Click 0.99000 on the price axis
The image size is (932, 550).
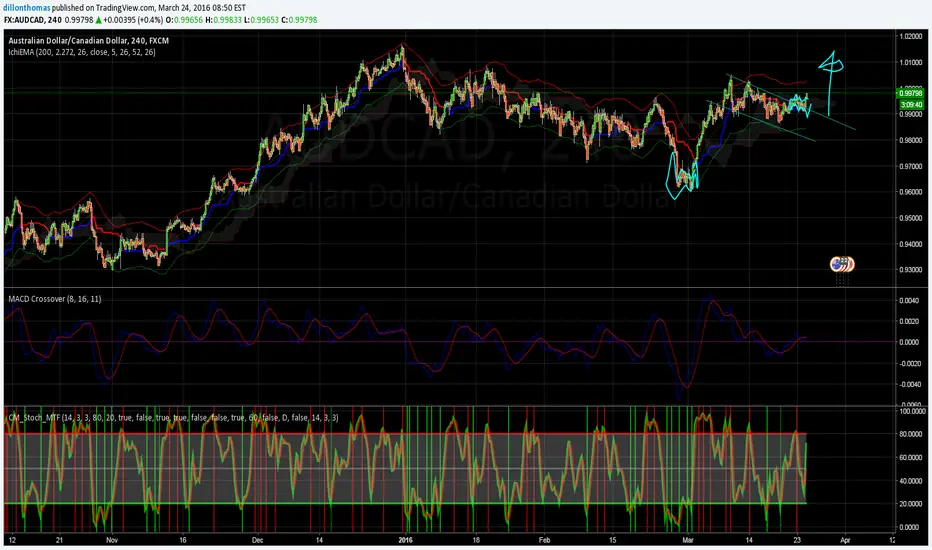[x=911, y=114]
